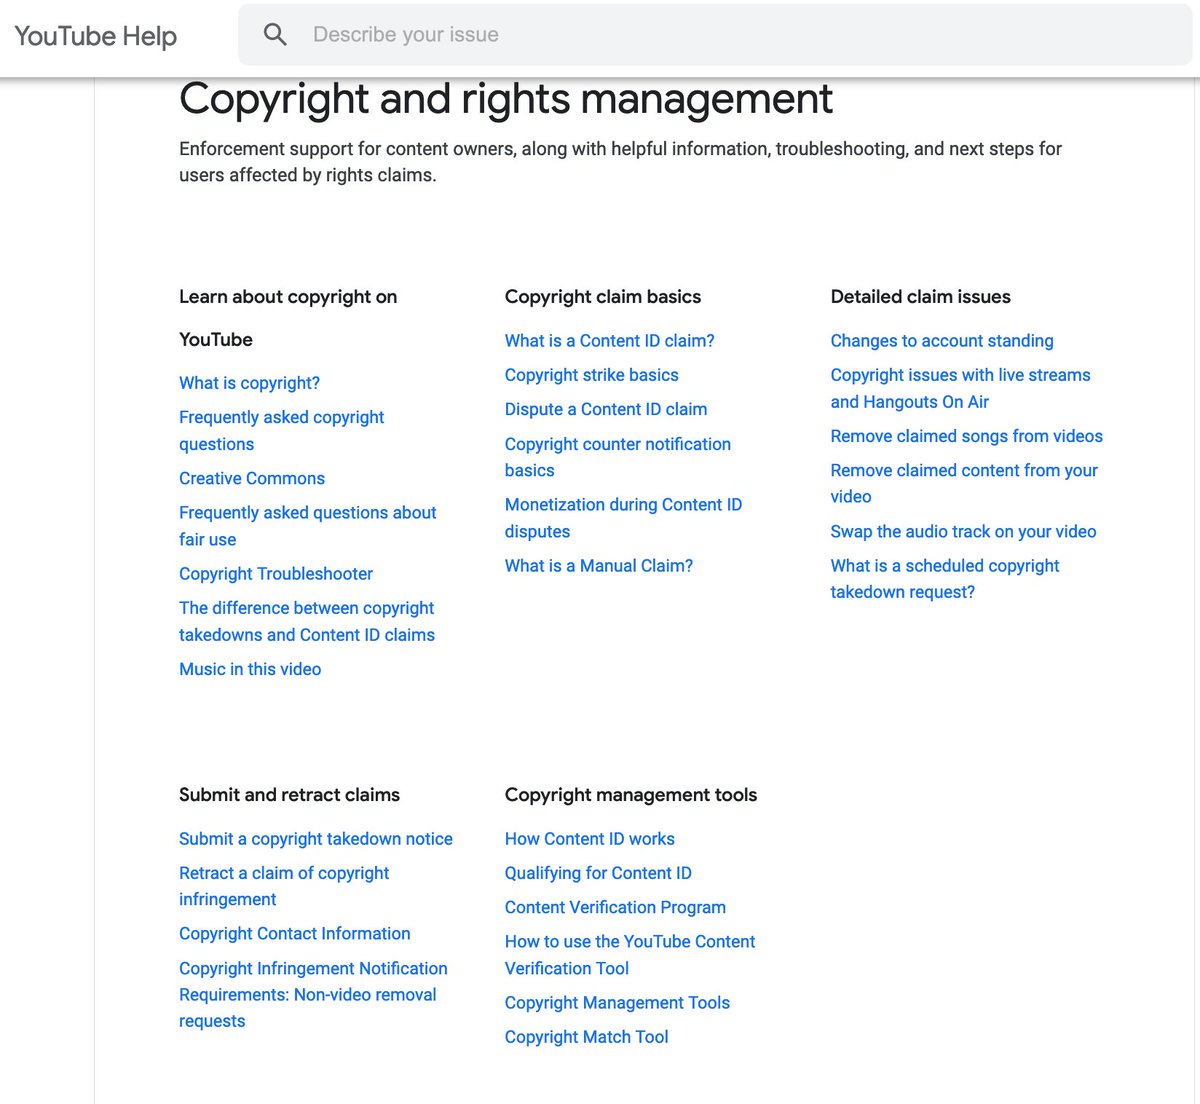Open 'Retract a claim of copyright infringement'

tap(284, 886)
